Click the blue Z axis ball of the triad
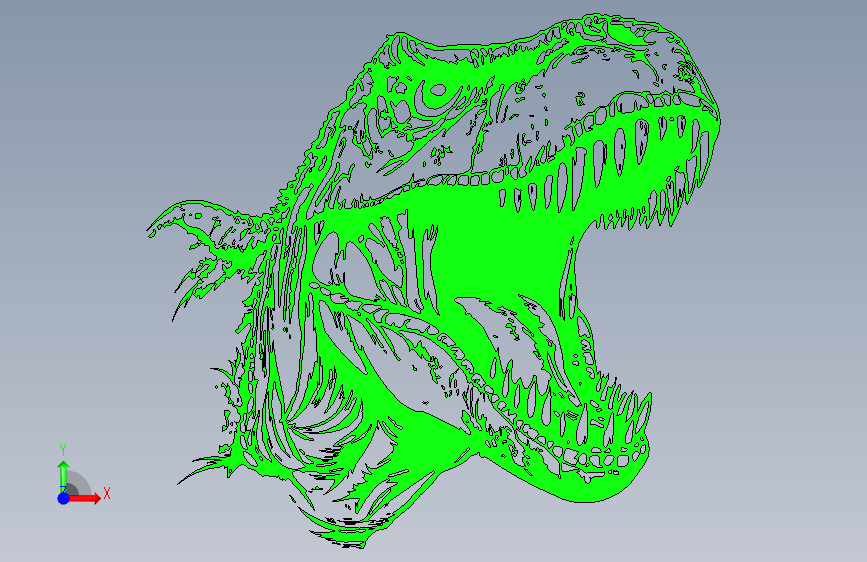Image resolution: width=867 pixels, height=562 pixels. [64, 498]
